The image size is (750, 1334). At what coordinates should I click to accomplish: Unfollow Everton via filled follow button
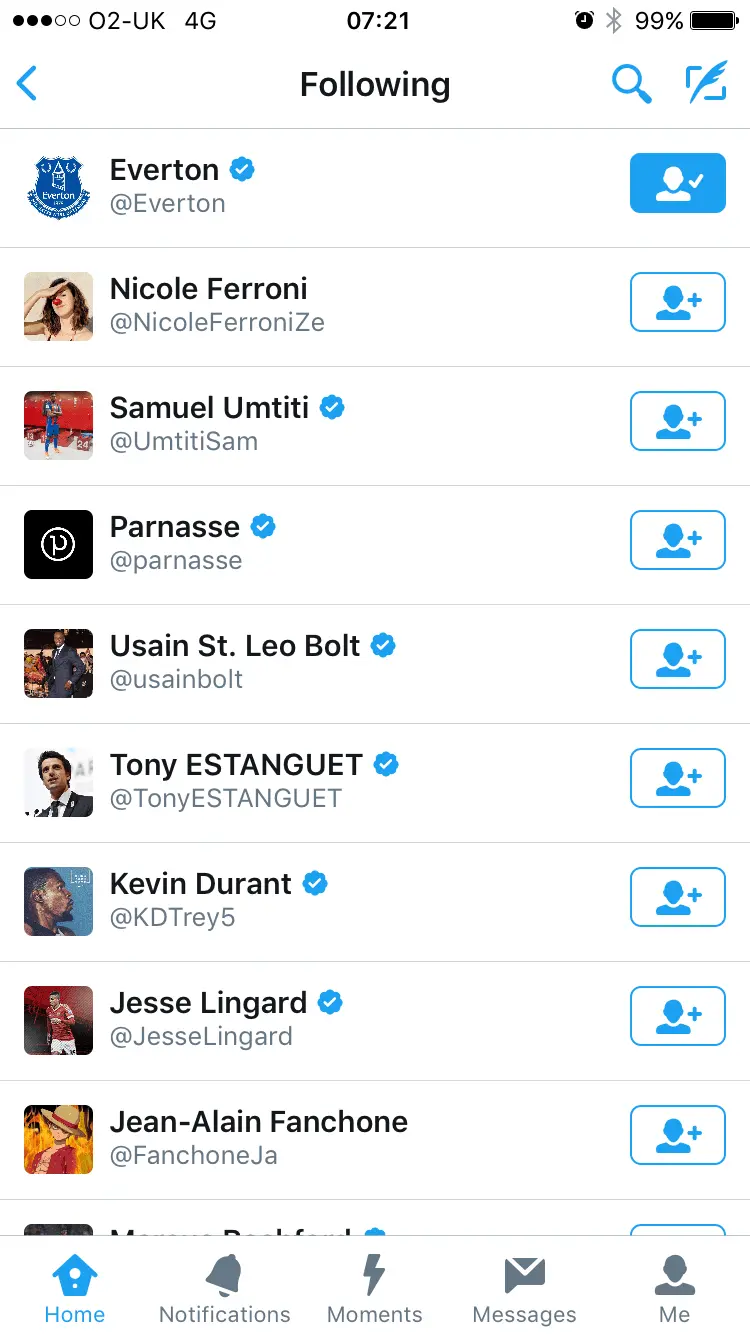pos(677,183)
